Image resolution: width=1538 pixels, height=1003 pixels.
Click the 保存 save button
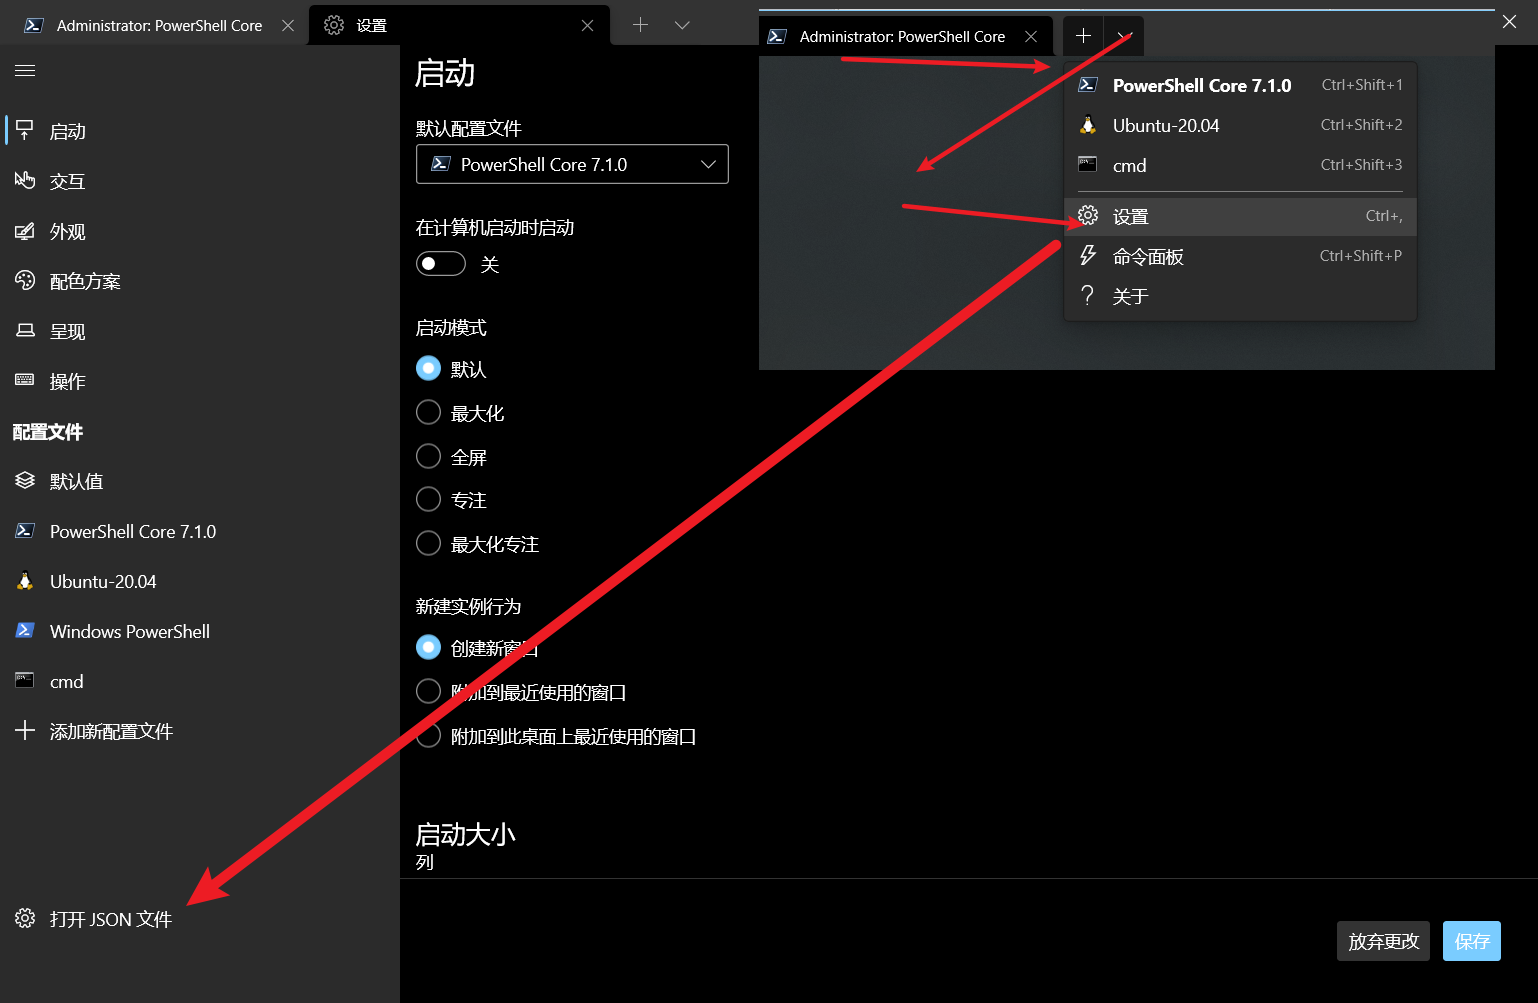point(1472,941)
